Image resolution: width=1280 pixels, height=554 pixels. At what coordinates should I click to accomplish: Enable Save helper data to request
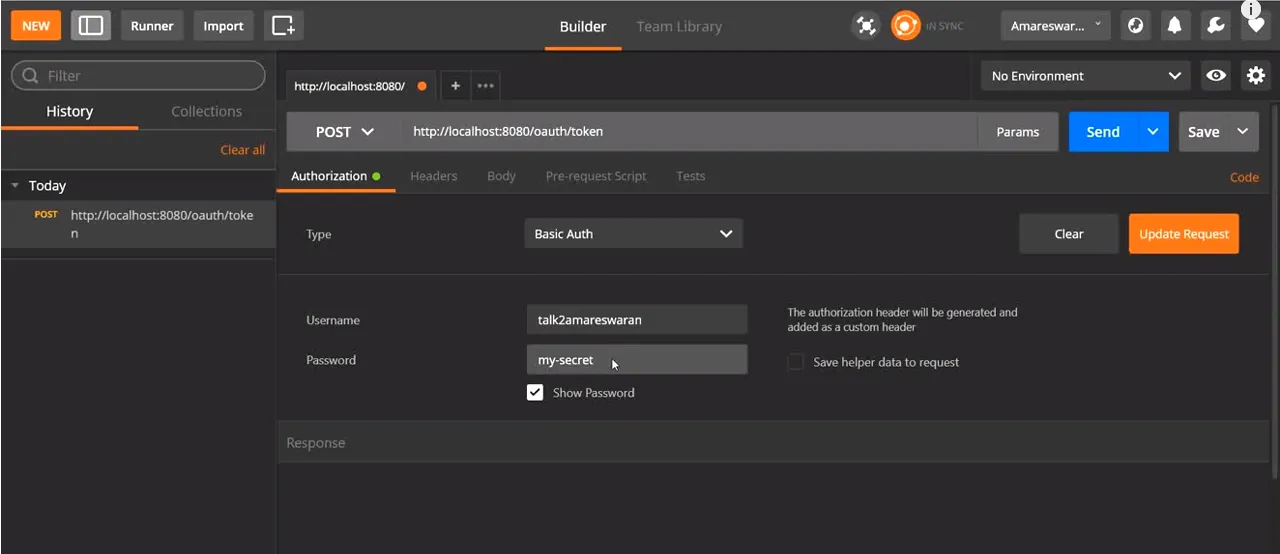pyautogui.click(x=795, y=362)
